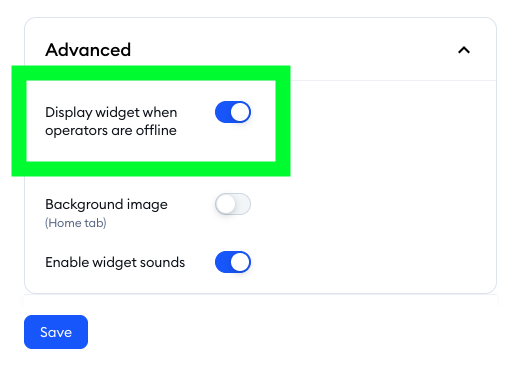The height and width of the screenshot is (365, 516).
Task: Click the Save button
Action: pyautogui.click(x=56, y=332)
